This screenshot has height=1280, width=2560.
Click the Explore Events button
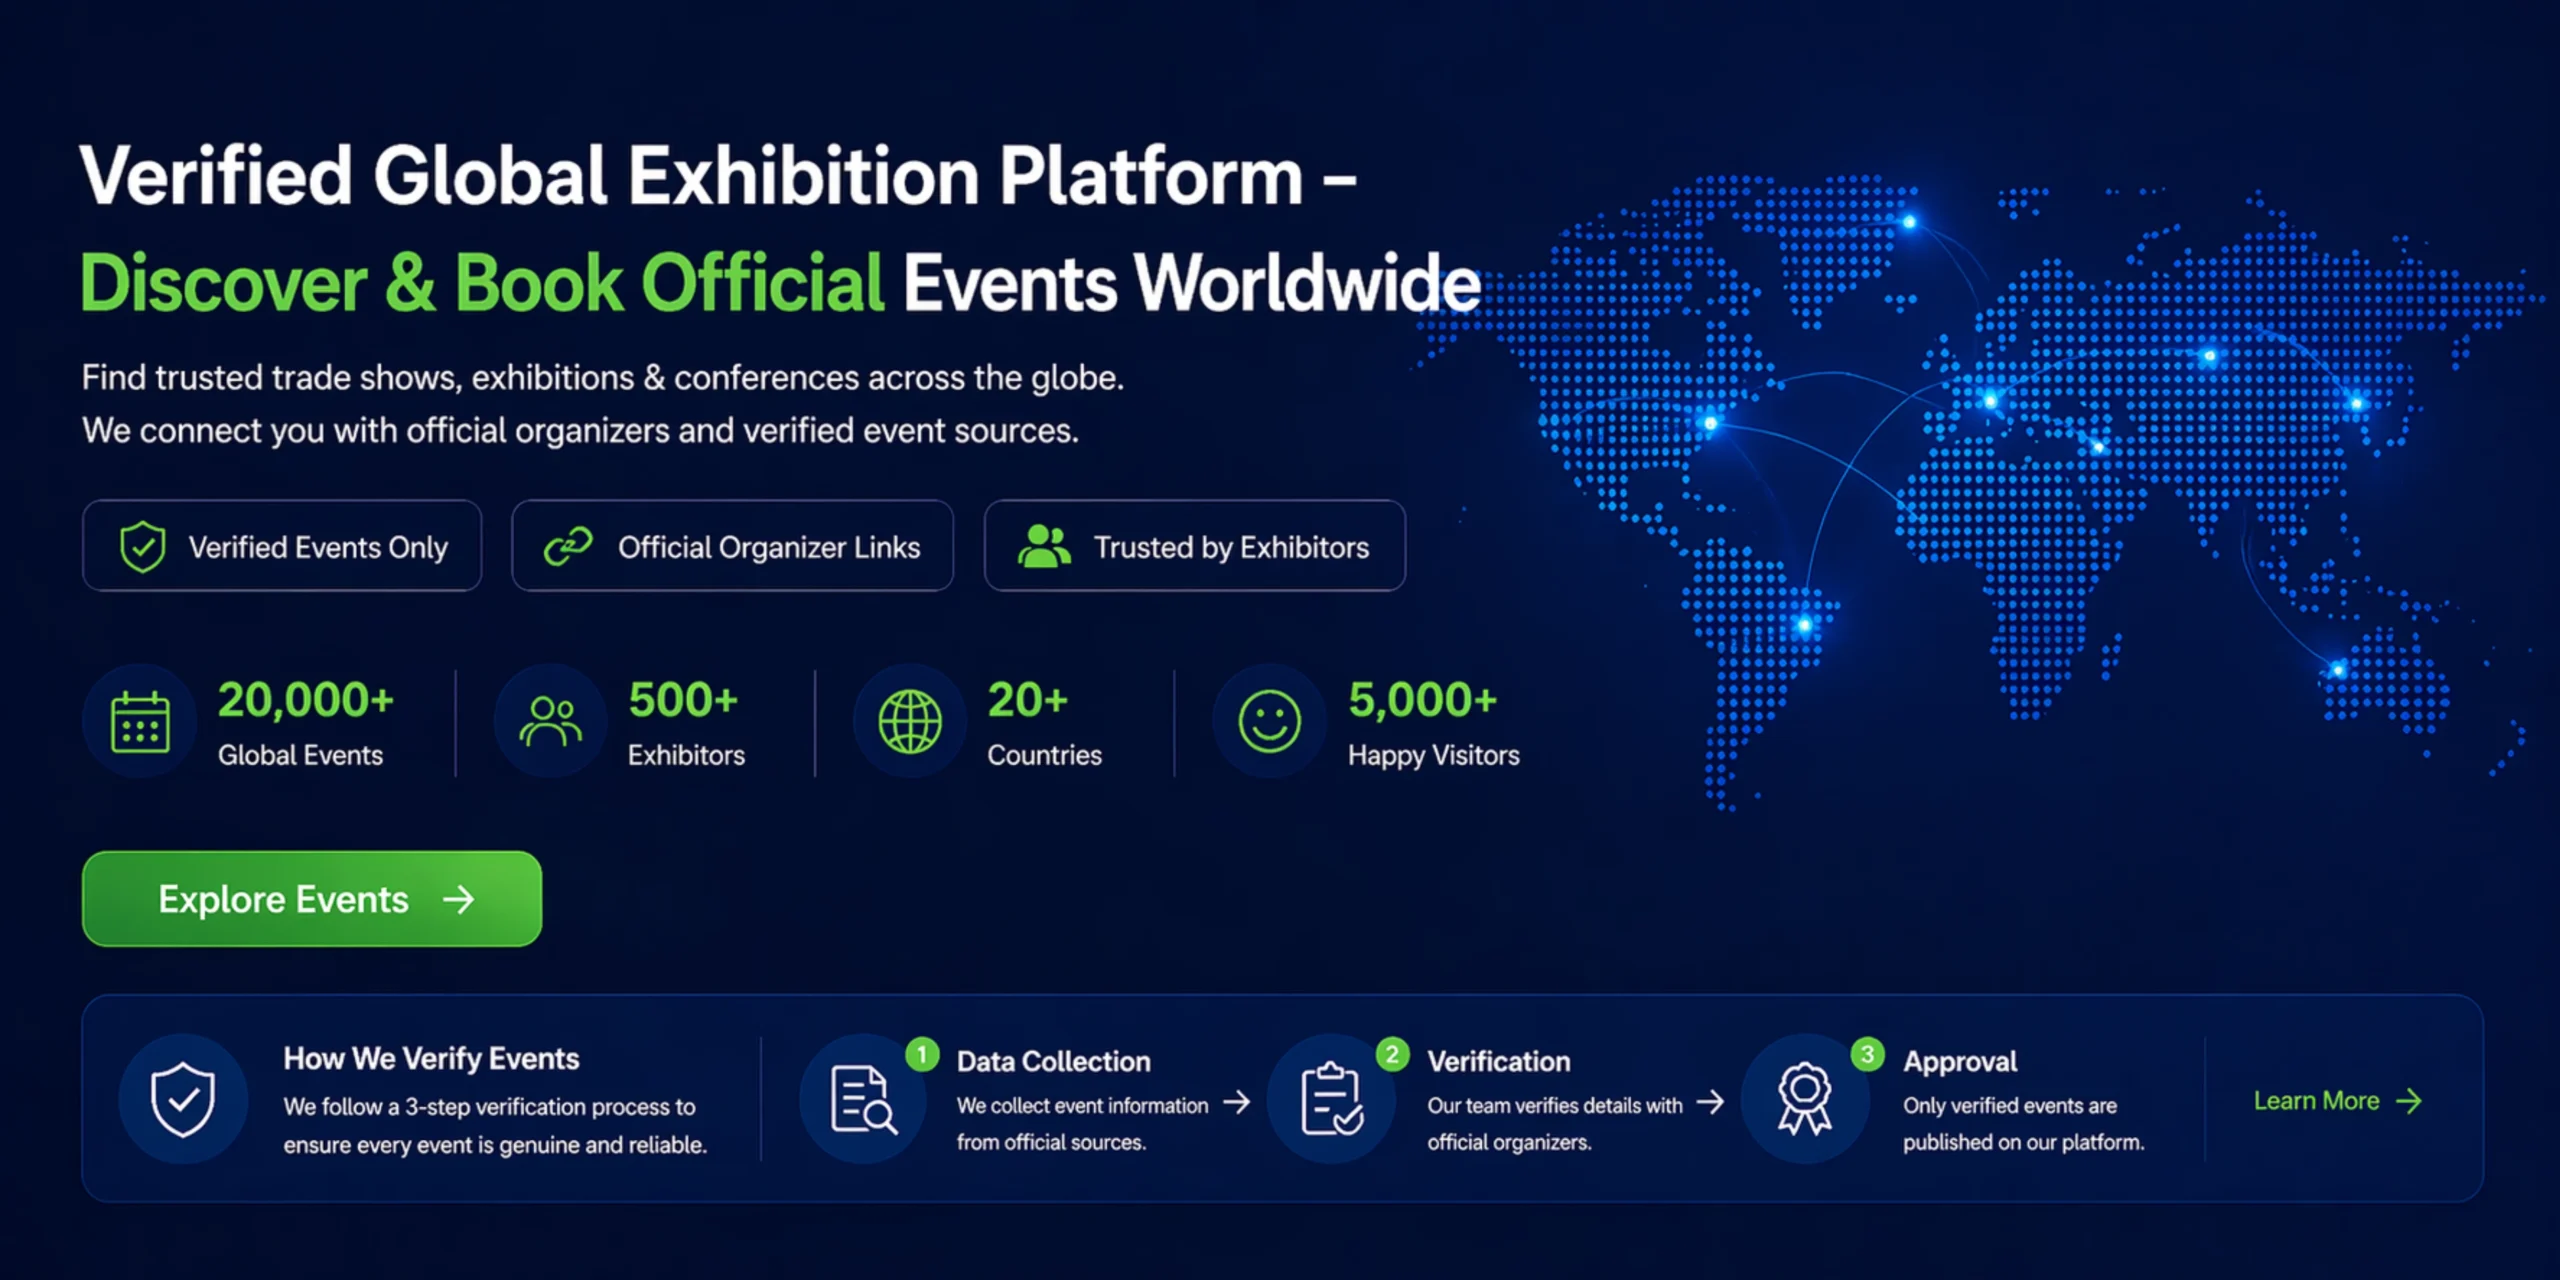point(311,899)
